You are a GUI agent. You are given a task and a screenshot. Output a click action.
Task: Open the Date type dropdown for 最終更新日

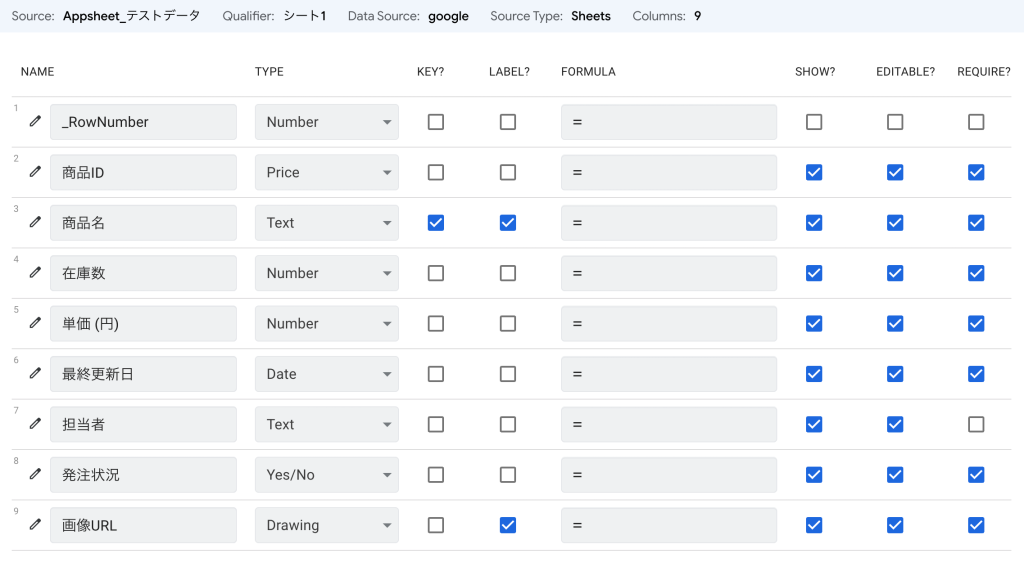point(326,374)
